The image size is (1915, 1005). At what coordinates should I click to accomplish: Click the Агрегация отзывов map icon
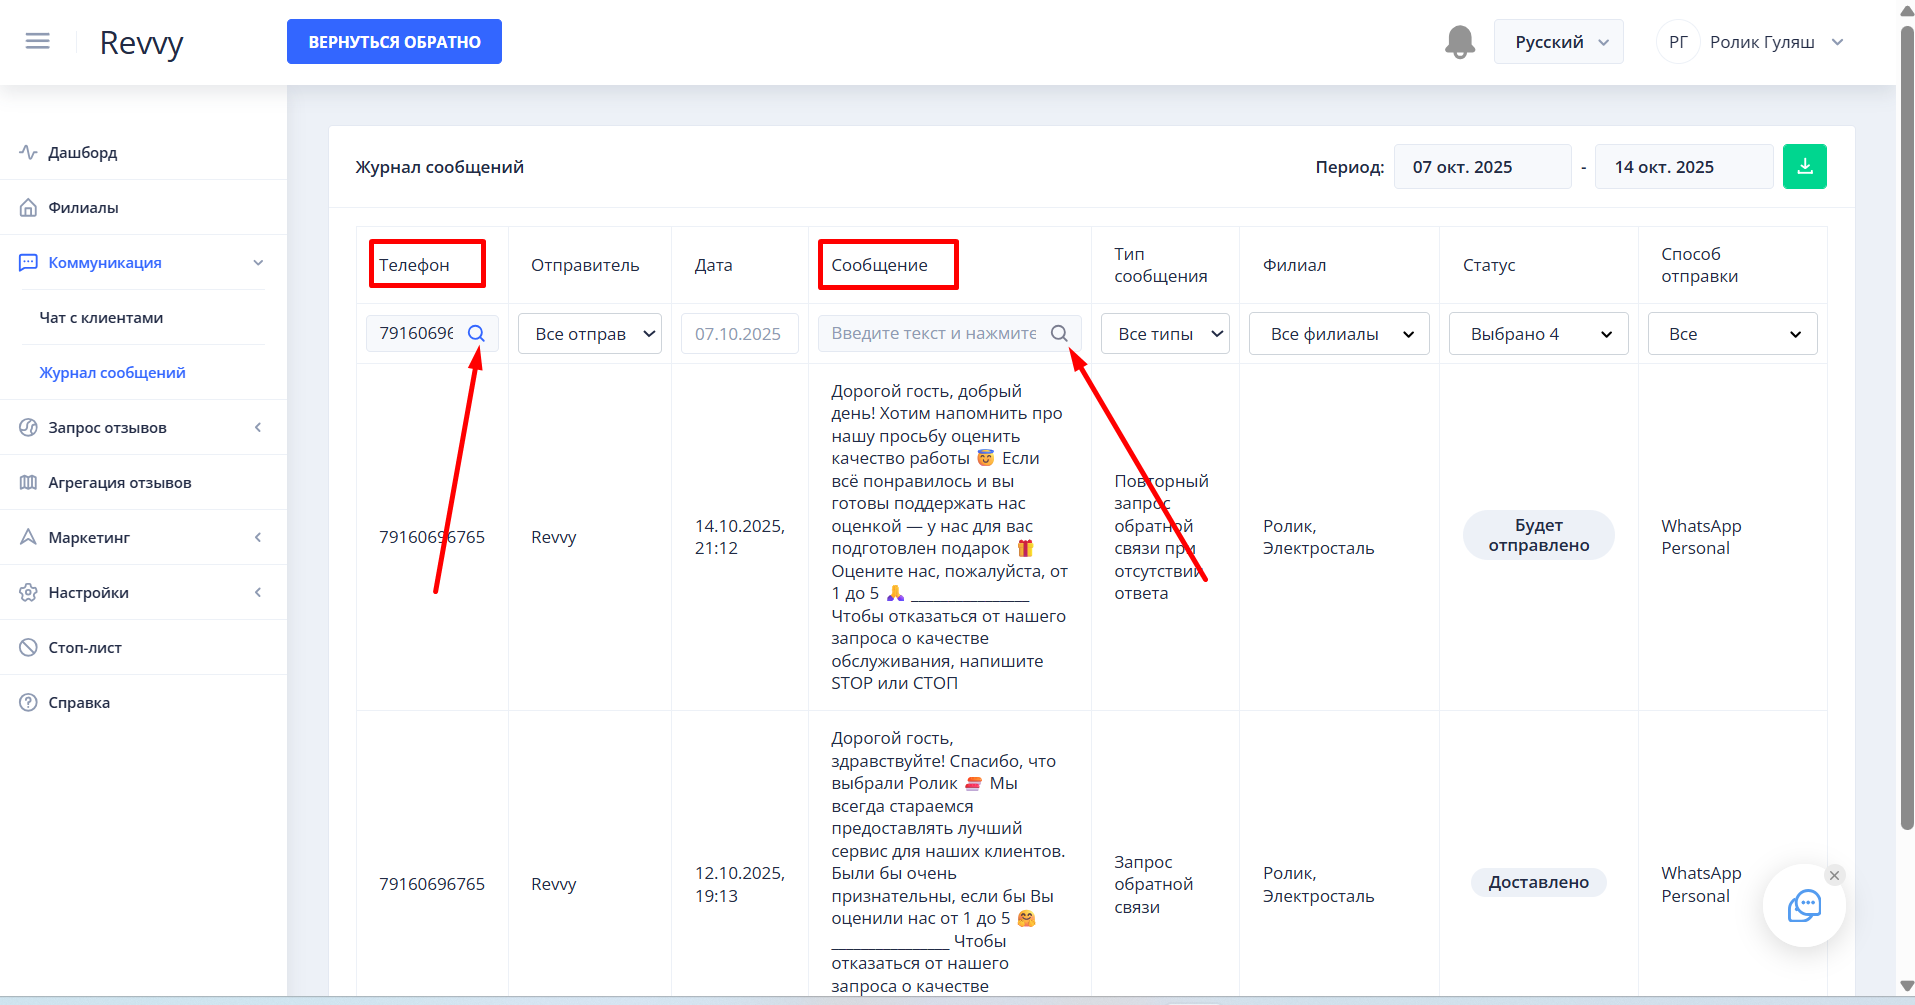pyautogui.click(x=28, y=482)
